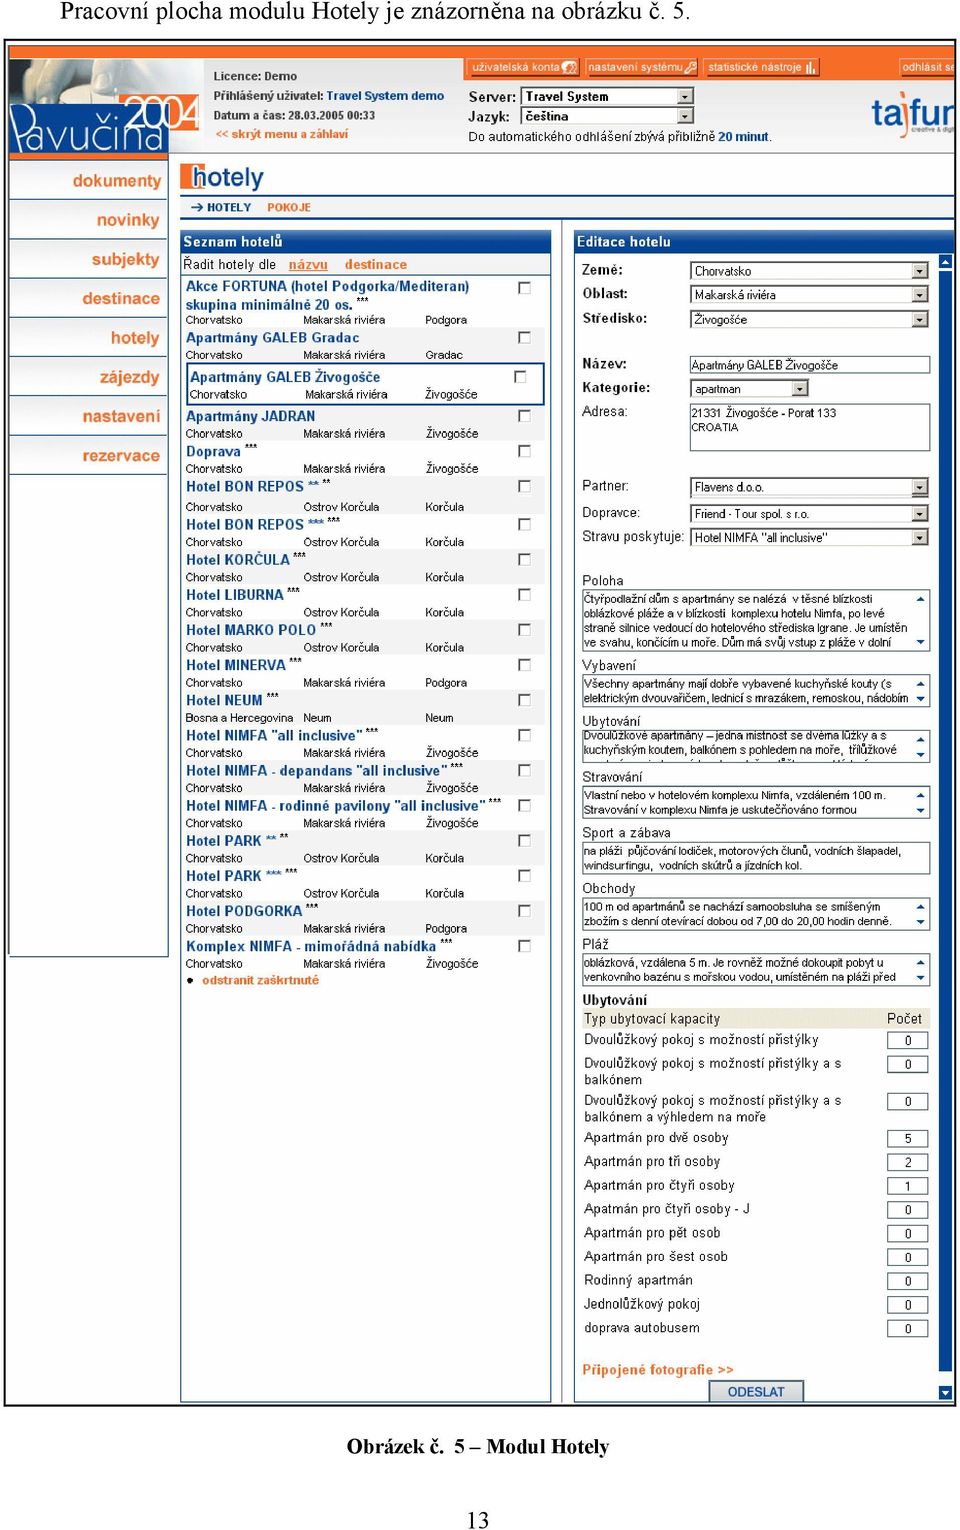The height and width of the screenshot is (1530, 960).
Task: Click nastavení systému button
Action: click(x=641, y=68)
